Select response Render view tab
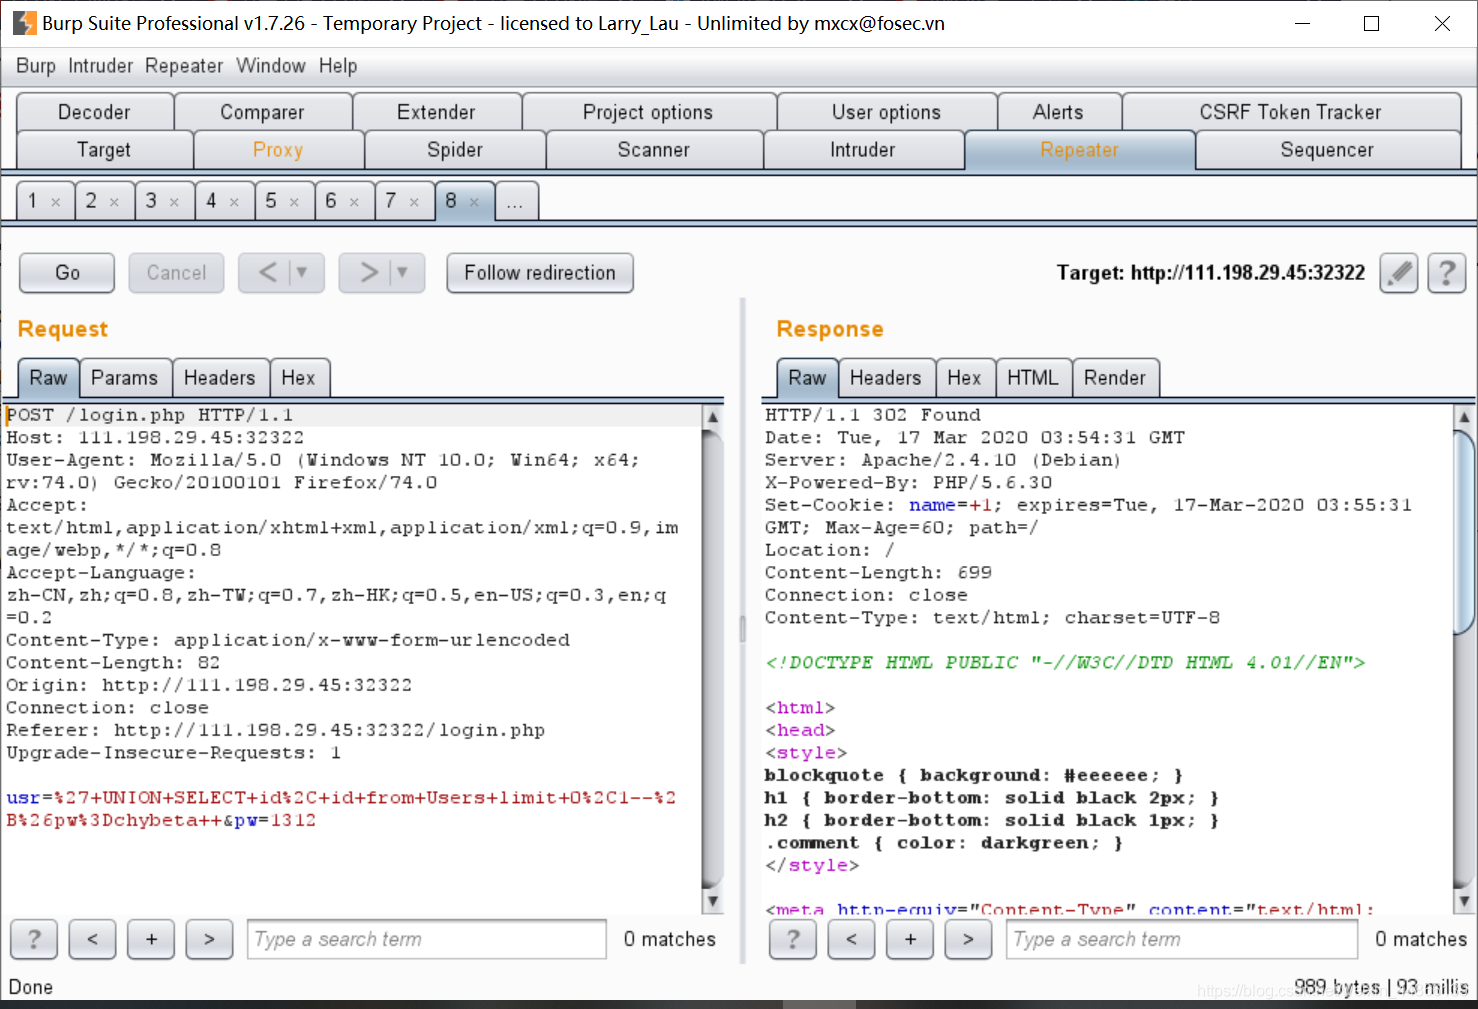The height and width of the screenshot is (1009, 1478). (1115, 378)
